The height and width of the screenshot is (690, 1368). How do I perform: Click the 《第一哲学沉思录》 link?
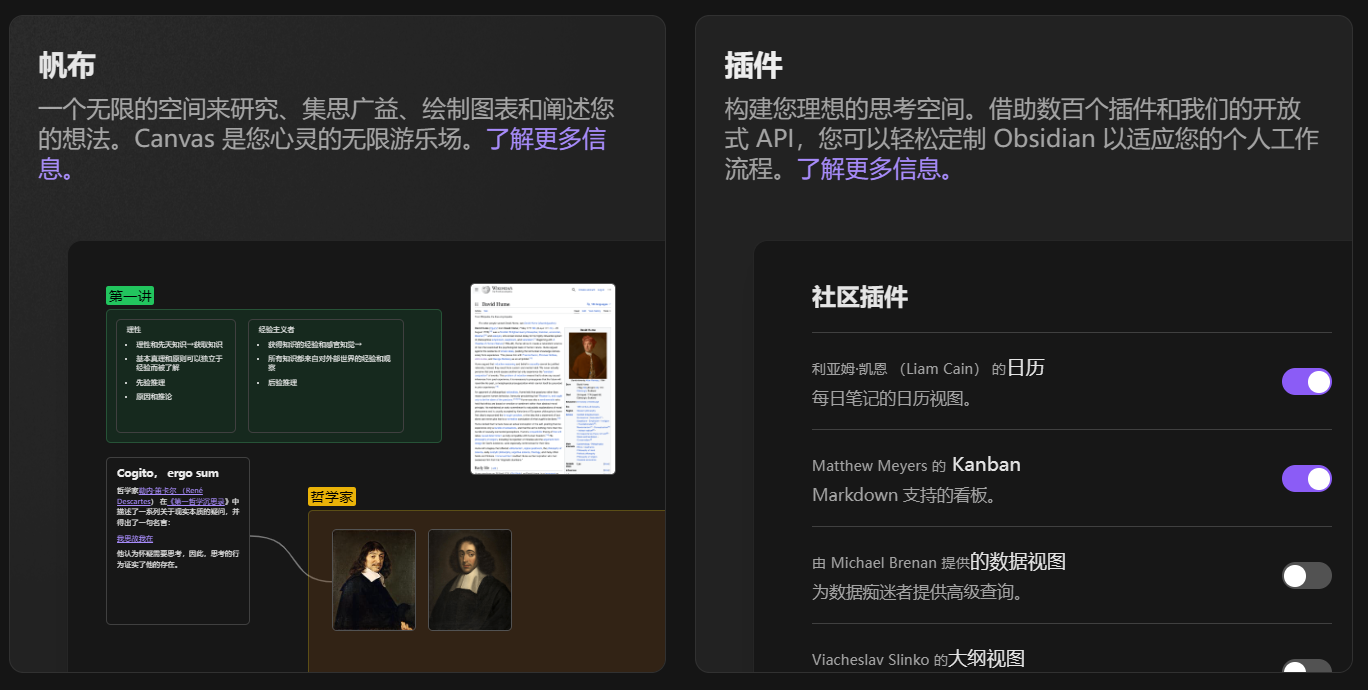tap(197, 502)
